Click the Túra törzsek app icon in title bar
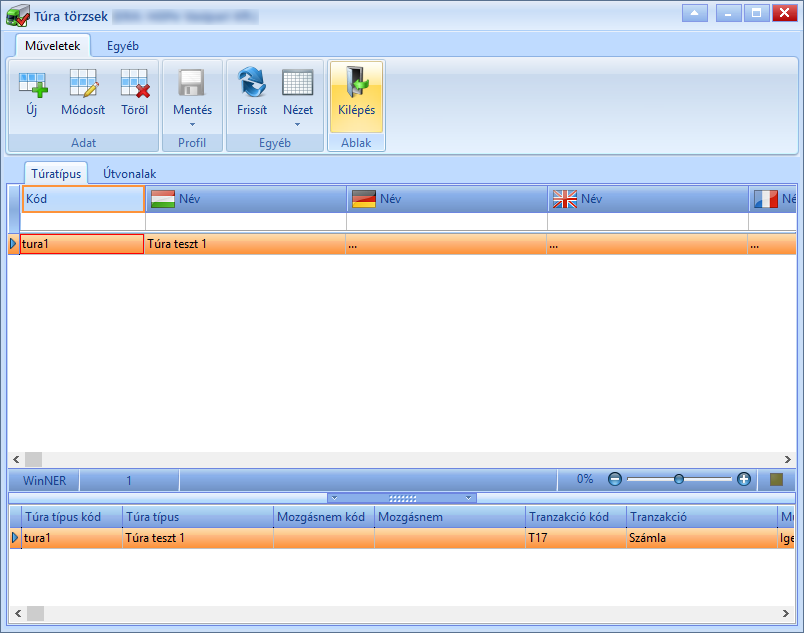Image resolution: width=804 pixels, height=633 pixels. tap(17, 15)
